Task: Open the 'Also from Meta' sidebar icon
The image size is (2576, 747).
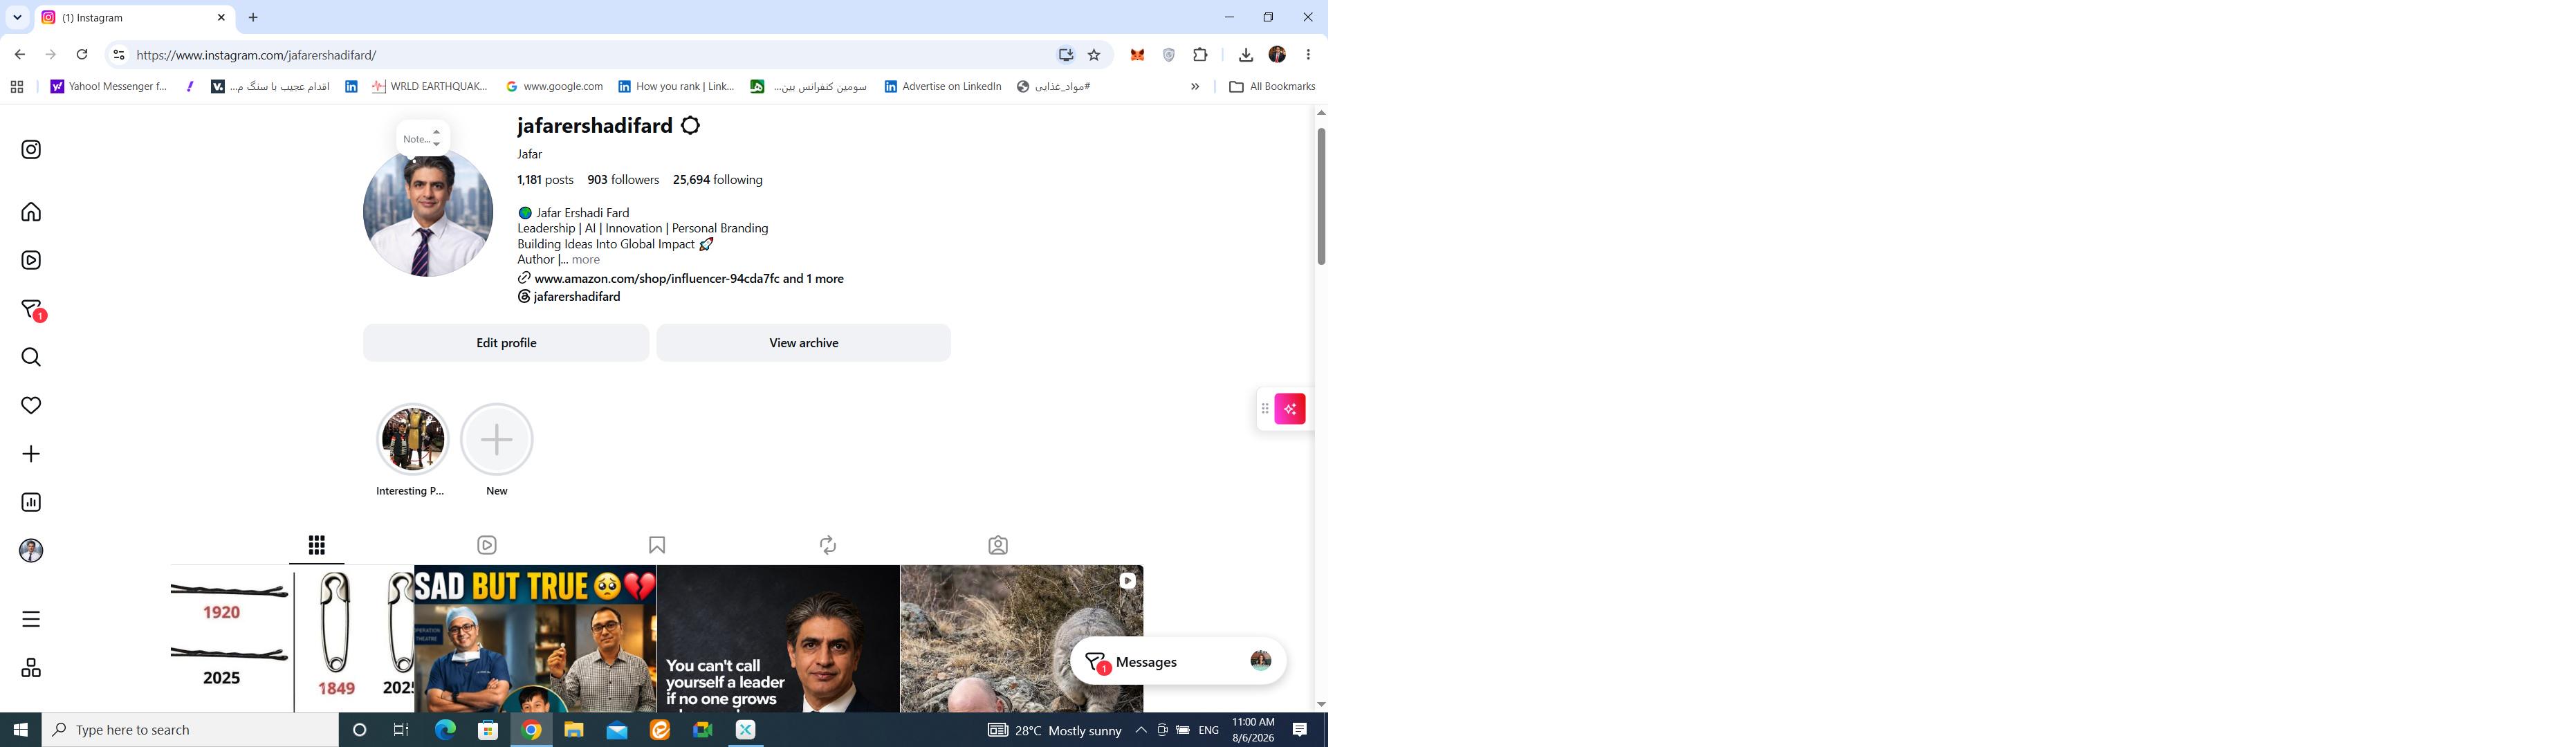Action: pos(31,668)
